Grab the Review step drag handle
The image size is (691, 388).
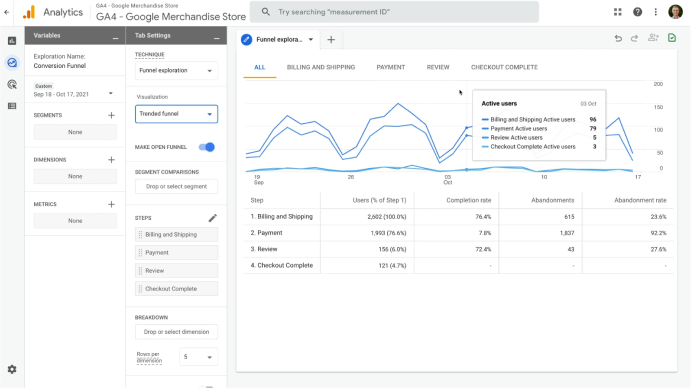coord(141,271)
